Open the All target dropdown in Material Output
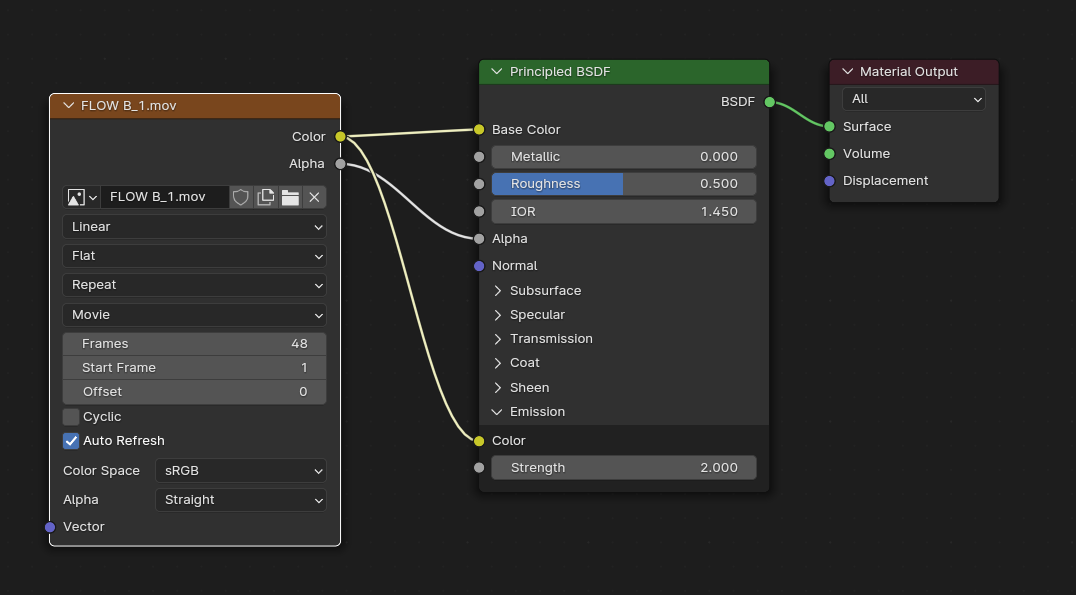 click(913, 99)
